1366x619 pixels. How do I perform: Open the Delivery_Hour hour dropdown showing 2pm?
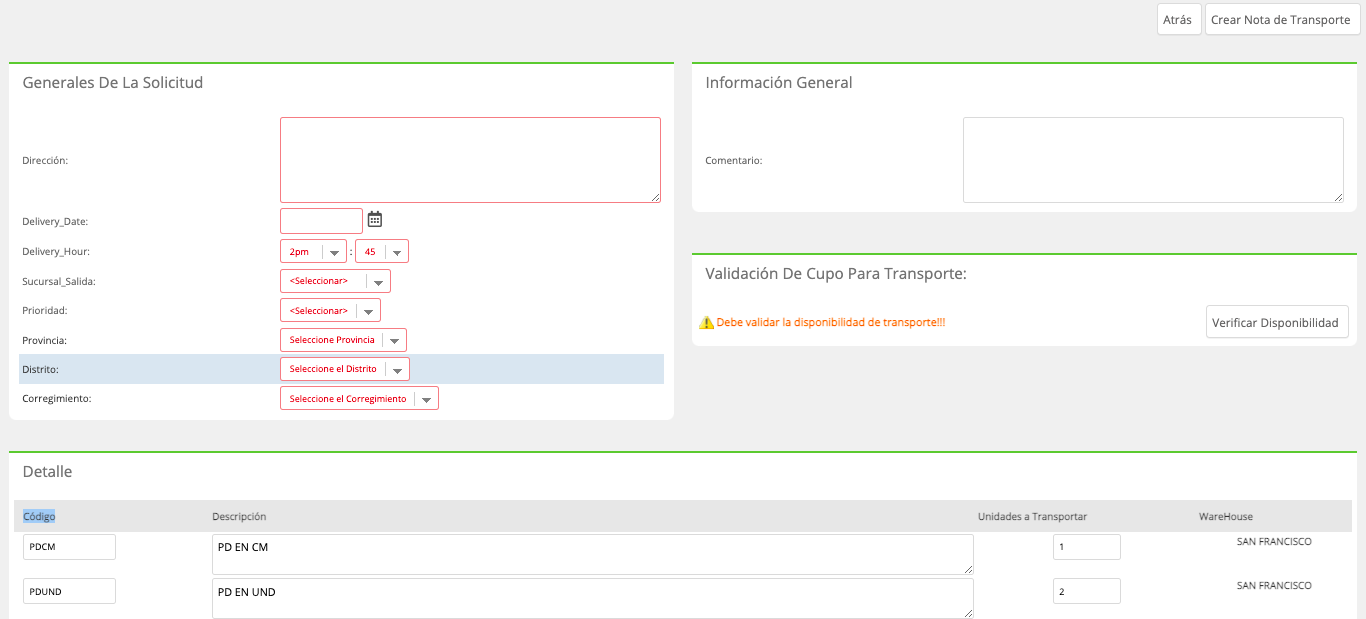313,252
